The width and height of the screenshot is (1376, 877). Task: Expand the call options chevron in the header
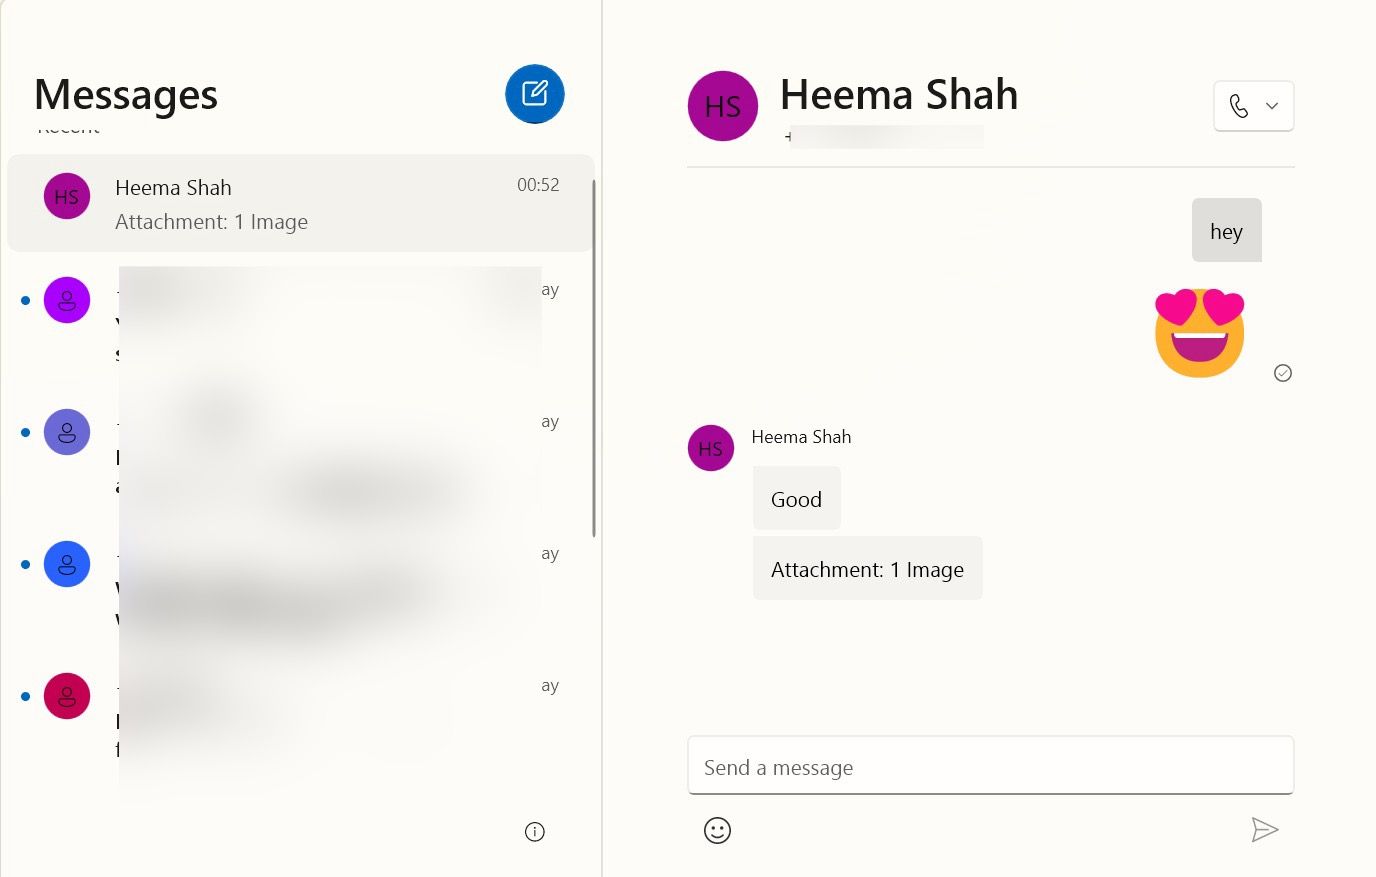click(1272, 105)
